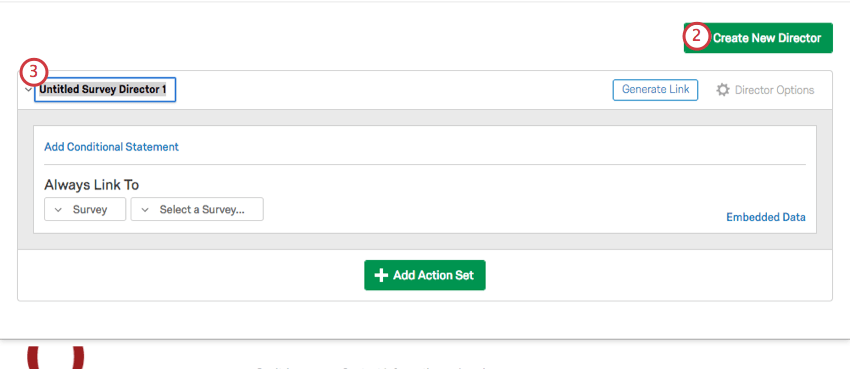Click the Generate Link button
850x369 pixels.
coord(655,90)
